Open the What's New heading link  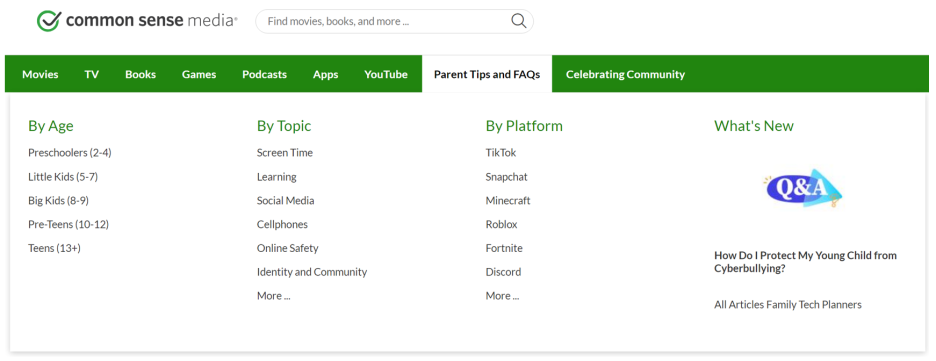pos(754,126)
